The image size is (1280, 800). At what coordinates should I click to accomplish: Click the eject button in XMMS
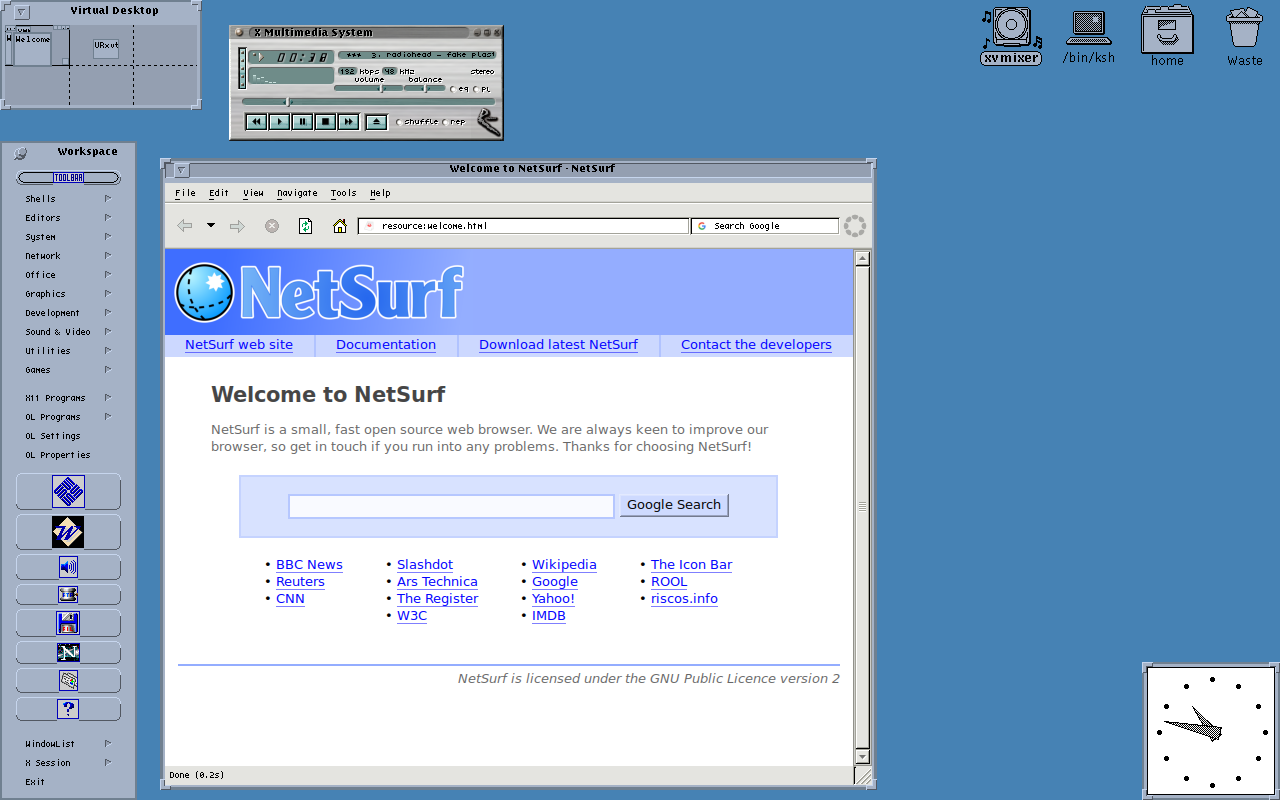[376, 122]
